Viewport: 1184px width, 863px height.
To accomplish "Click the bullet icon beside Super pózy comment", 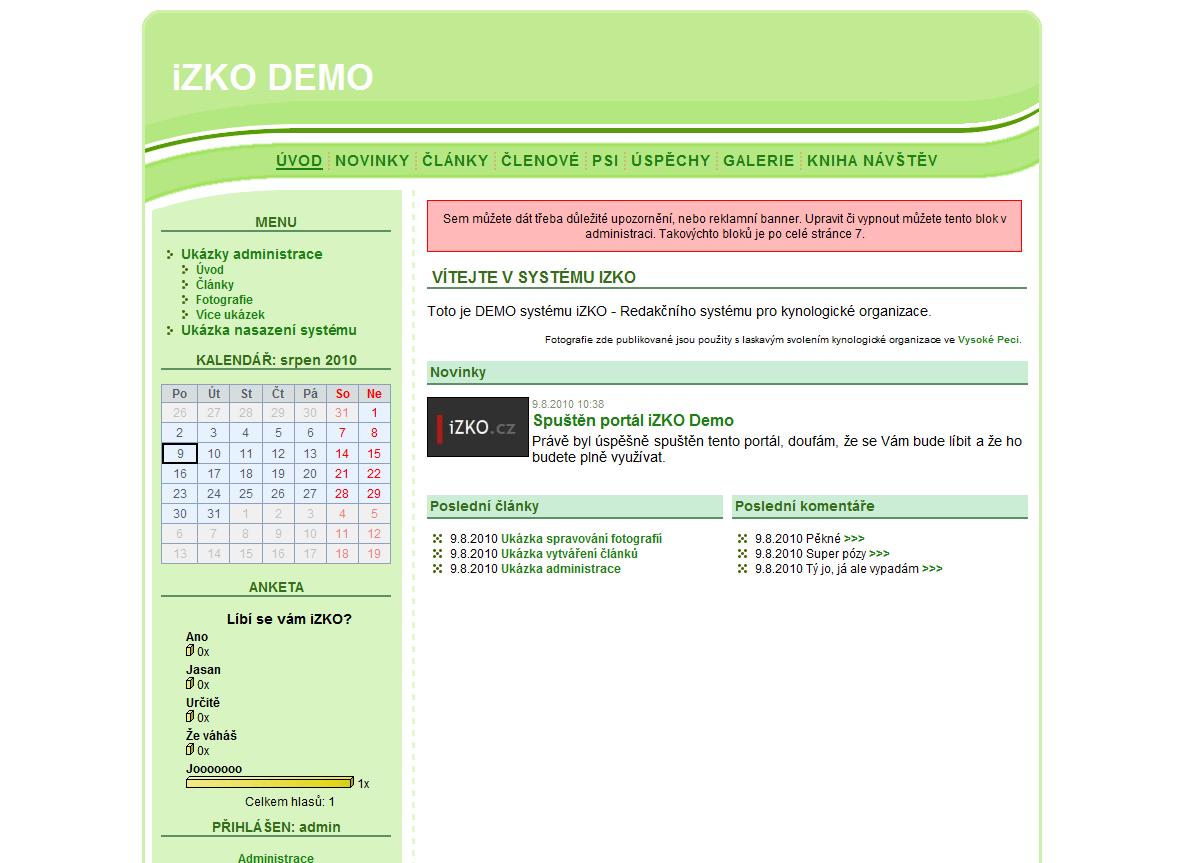I will pos(742,553).
